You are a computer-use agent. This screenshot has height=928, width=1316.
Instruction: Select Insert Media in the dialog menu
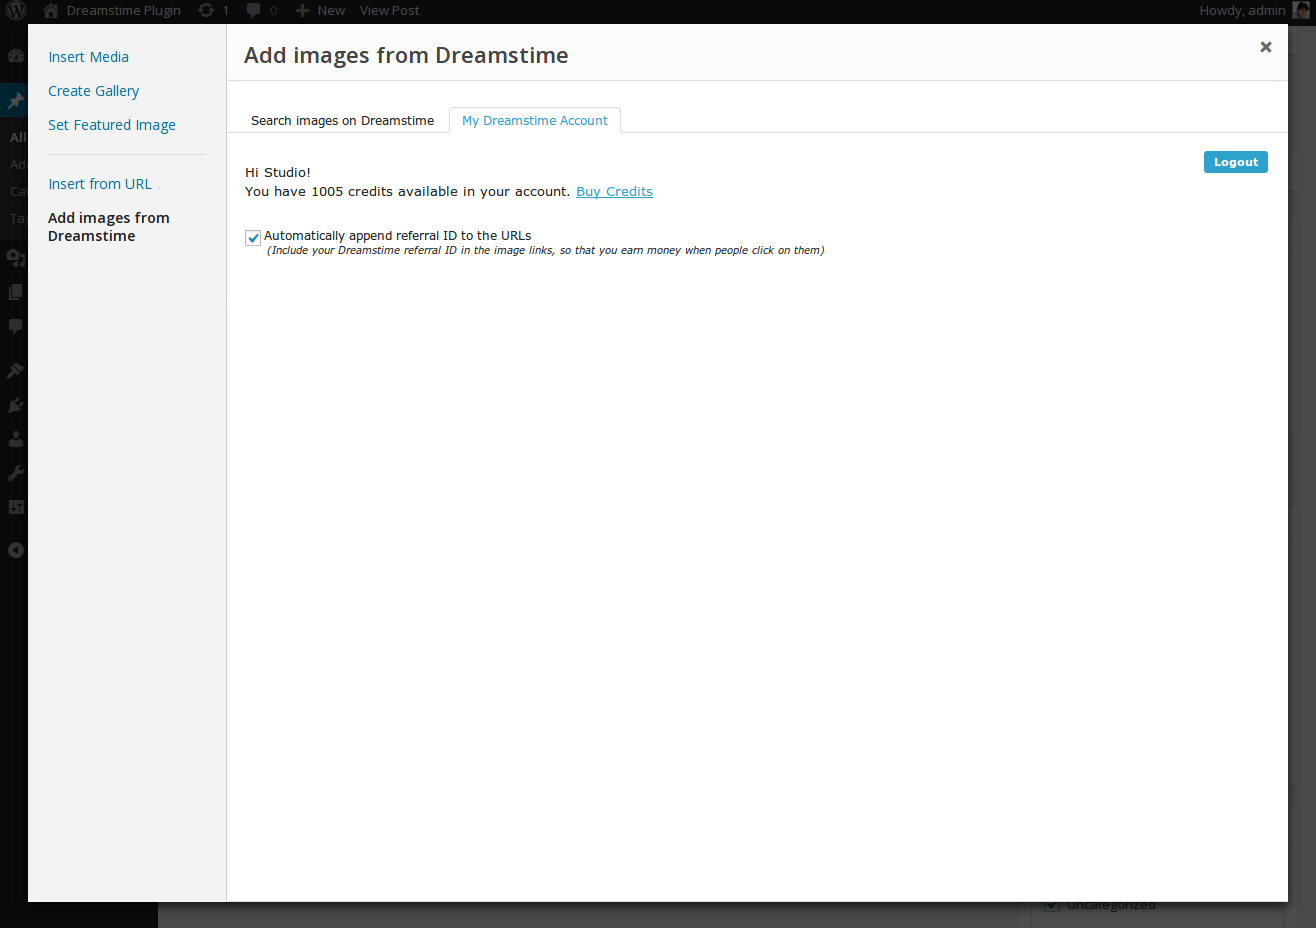point(88,57)
